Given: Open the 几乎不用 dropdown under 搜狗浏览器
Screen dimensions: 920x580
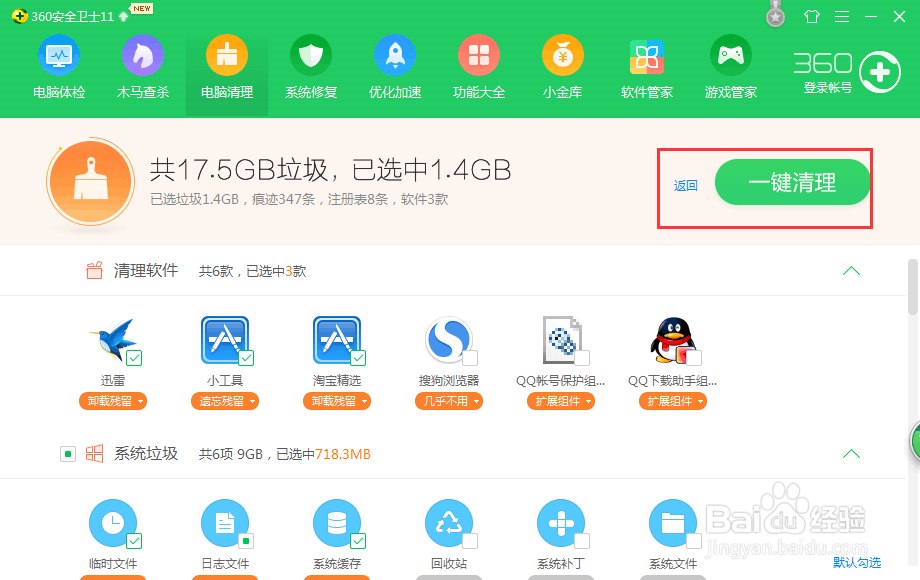Looking at the screenshot, I should [449, 401].
